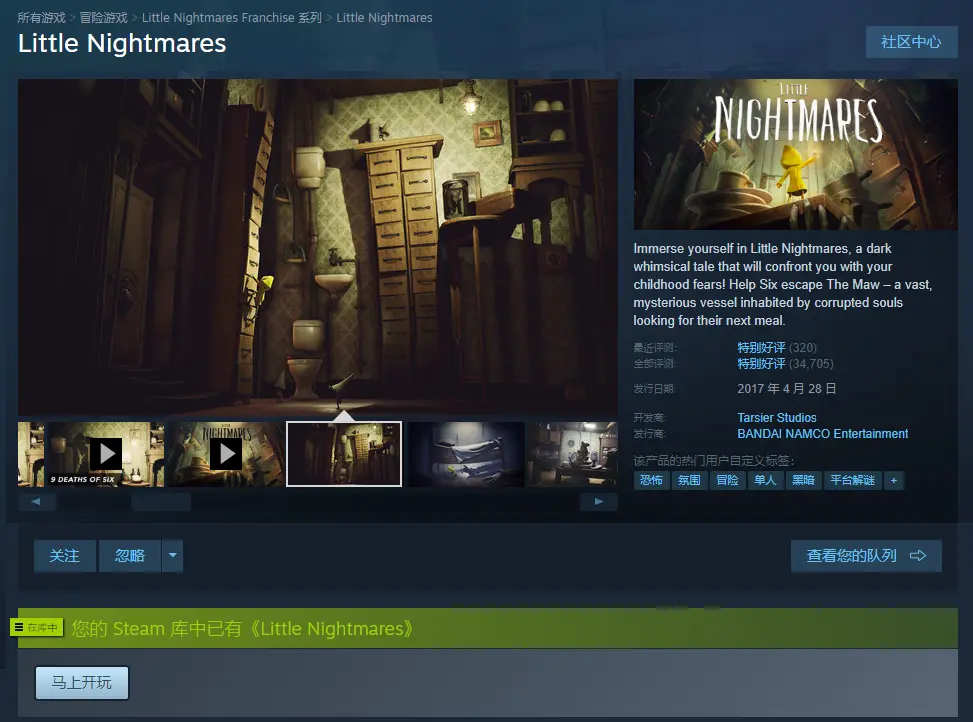This screenshot has height=722, width=973.
Task: Select the highlighted bathroom screenshot thumbnail
Action: [x=344, y=454]
